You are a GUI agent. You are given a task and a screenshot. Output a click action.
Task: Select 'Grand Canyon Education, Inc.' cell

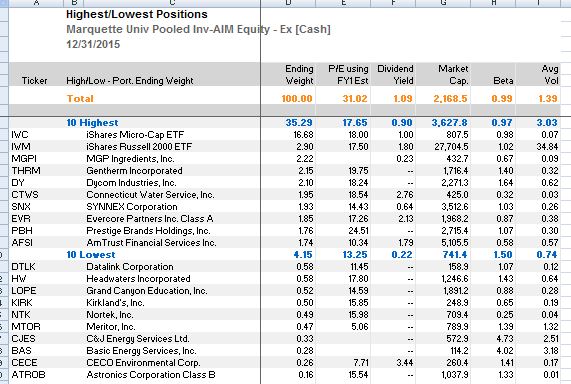point(147,291)
